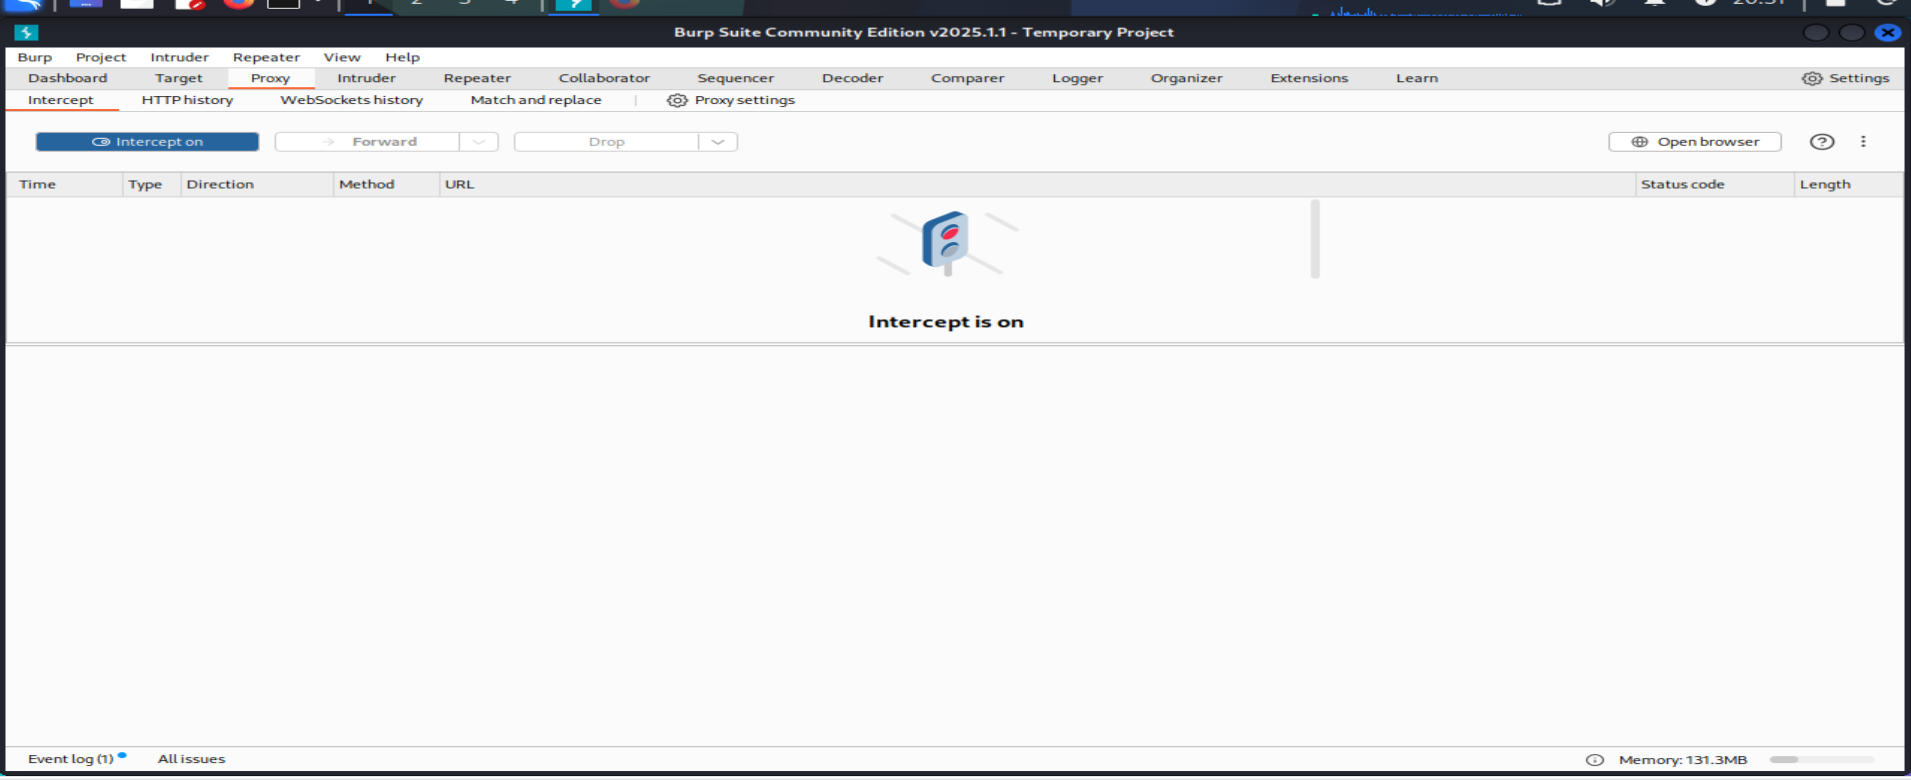
Task: Click the memory info icon in status bar
Action: pos(1594,760)
